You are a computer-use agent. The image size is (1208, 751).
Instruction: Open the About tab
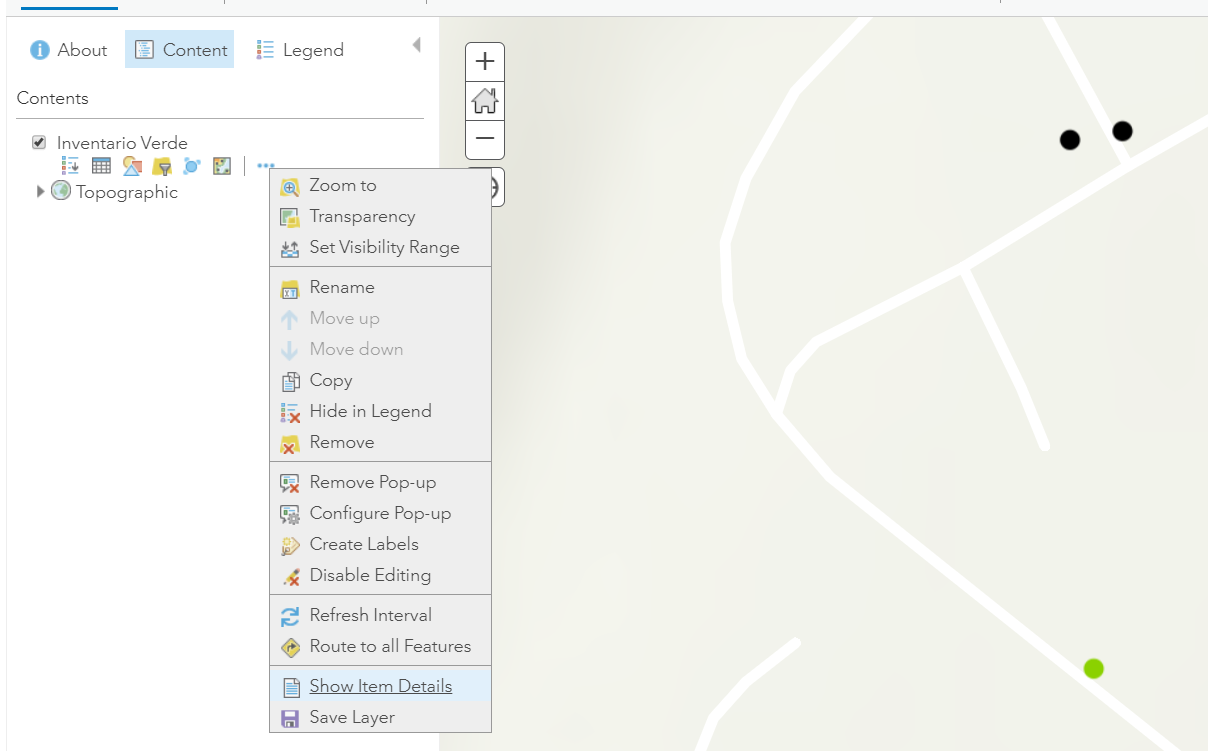pos(69,50)
